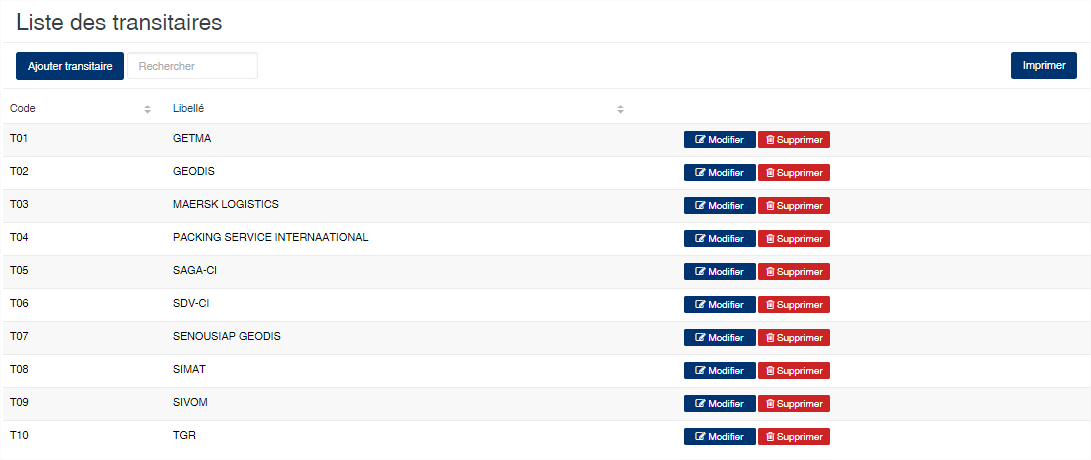Click Supprimer trash icon for PACKING SERVICE INTERNAATIONAL
This screenshot has height=460, width=1091.
click(770, 239)
